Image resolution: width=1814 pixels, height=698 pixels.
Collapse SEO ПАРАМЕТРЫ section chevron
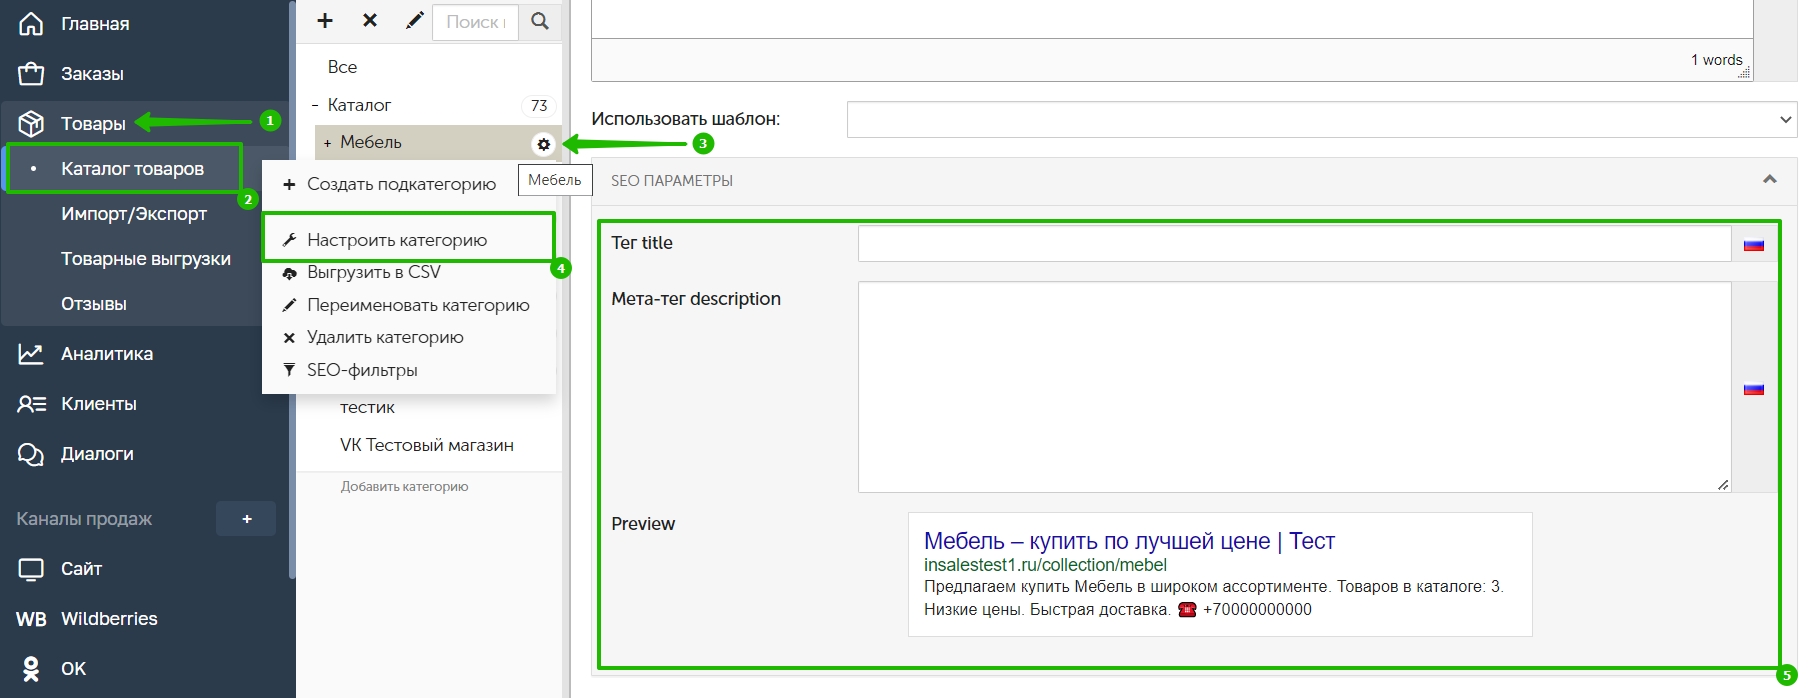[x=1769, y=180]
